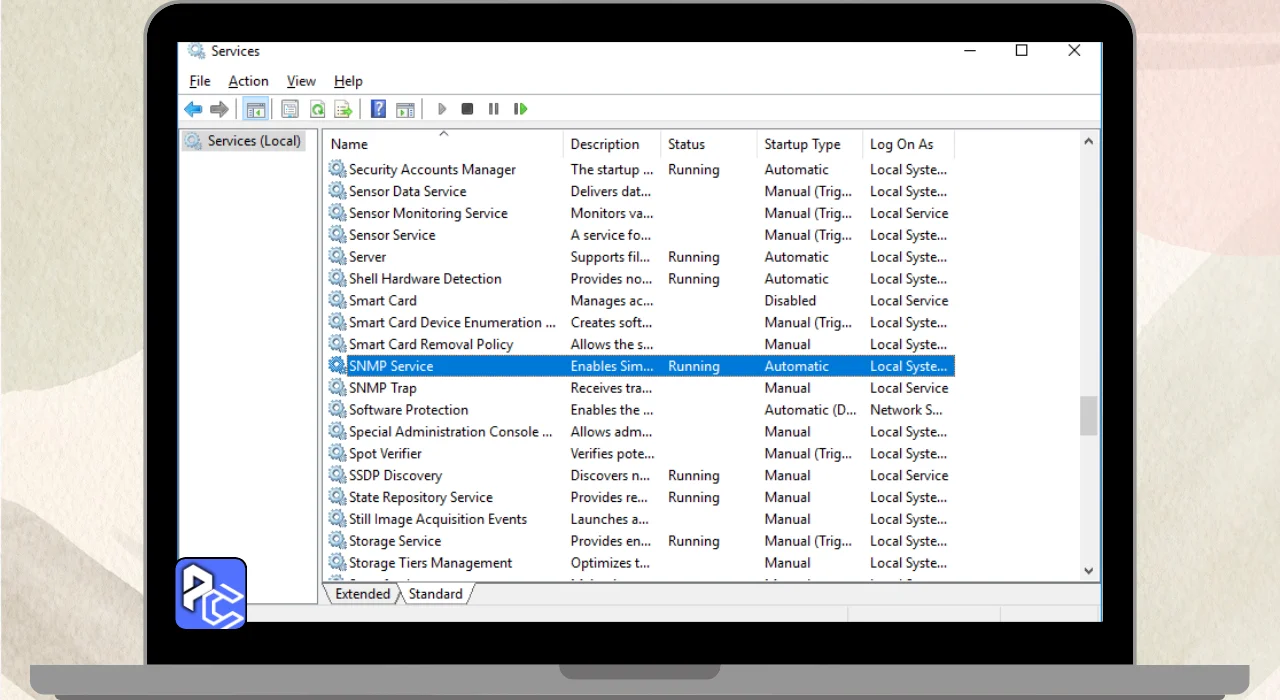Switch to the Standard tab
The image size is (1280, 700).
tap(435, 594)
